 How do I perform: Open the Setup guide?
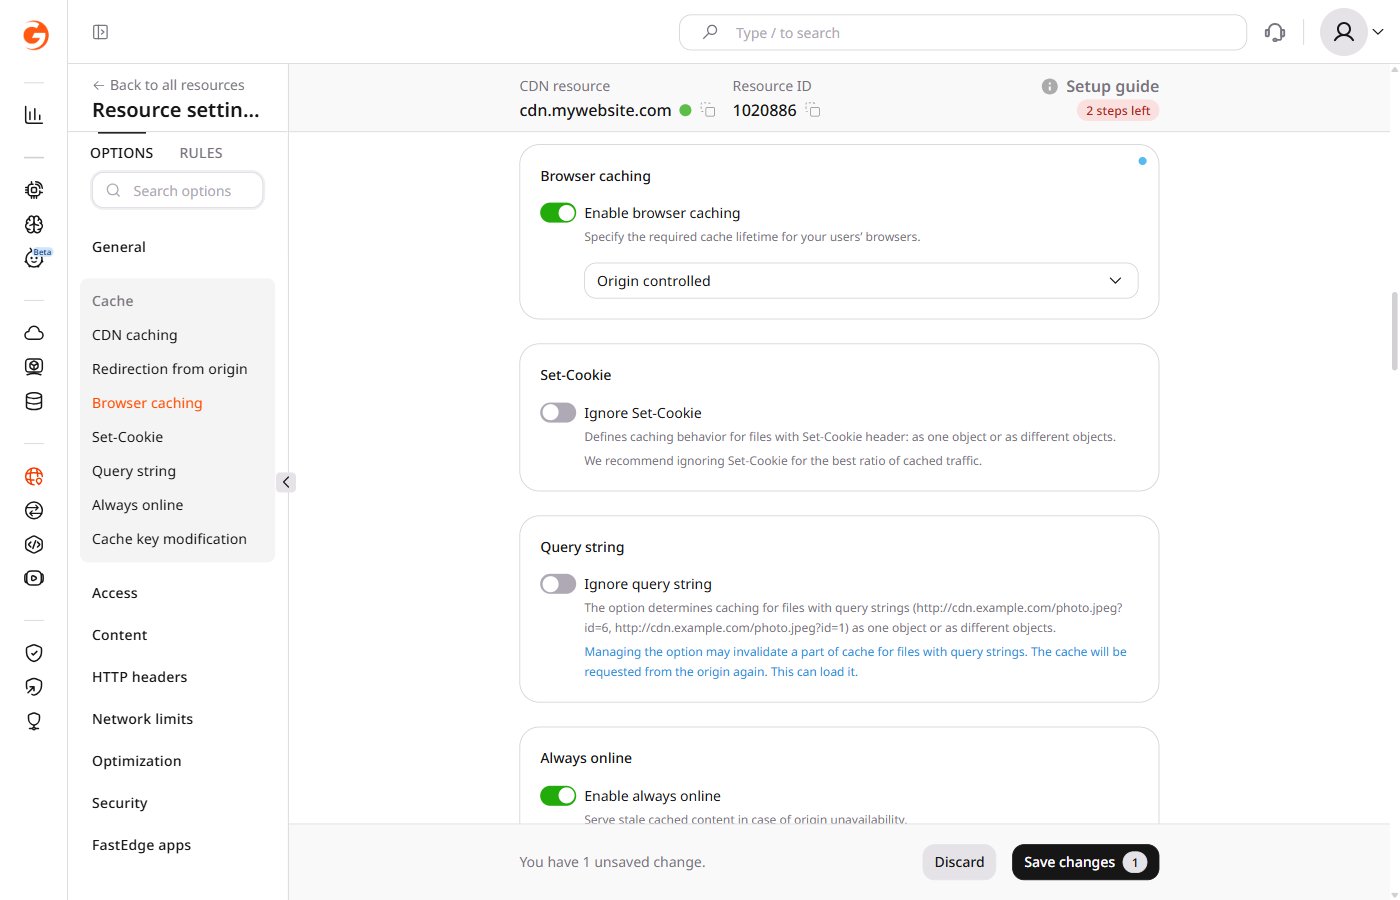[1112, 86]
